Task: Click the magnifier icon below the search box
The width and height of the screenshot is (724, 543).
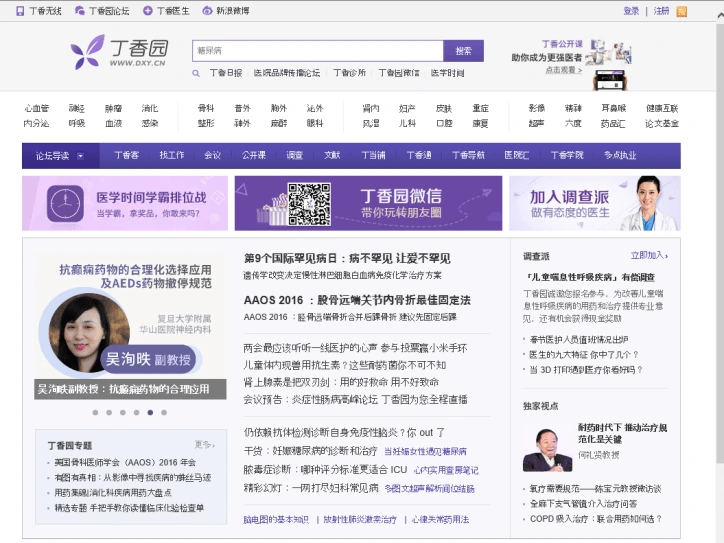Action: click(x=196, y=73)
